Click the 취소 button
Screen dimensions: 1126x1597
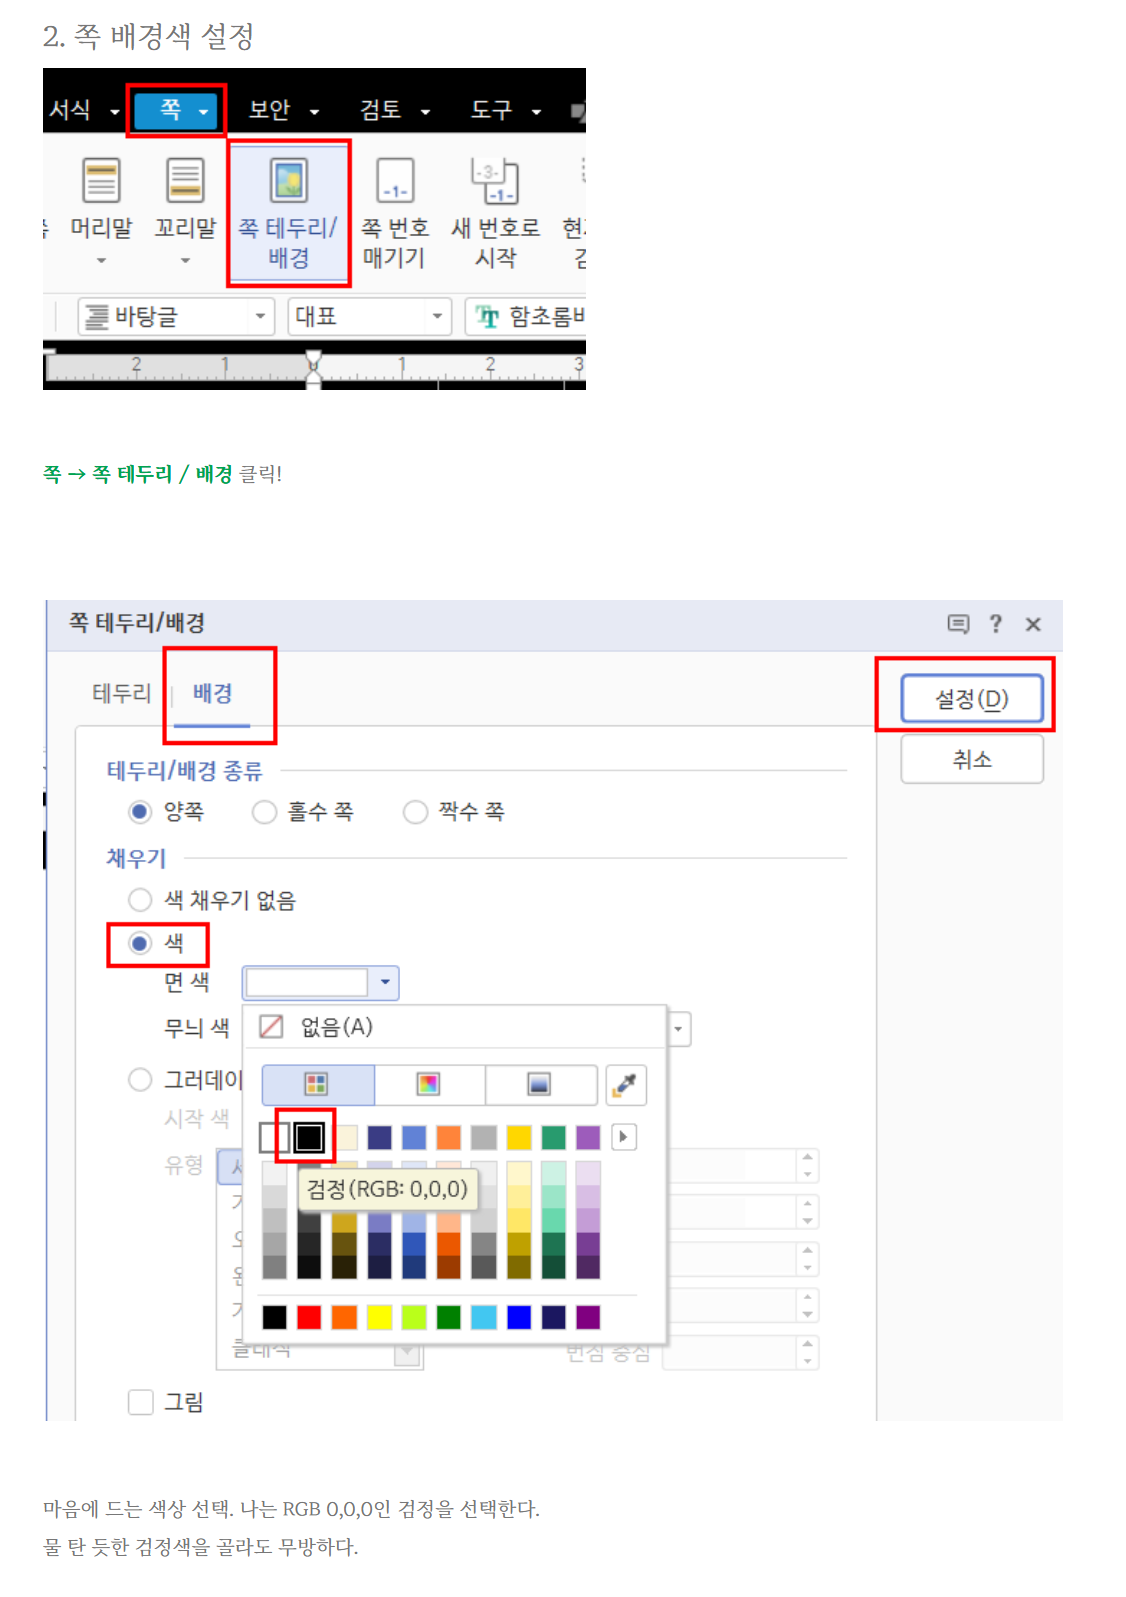(x=972, y=760)
